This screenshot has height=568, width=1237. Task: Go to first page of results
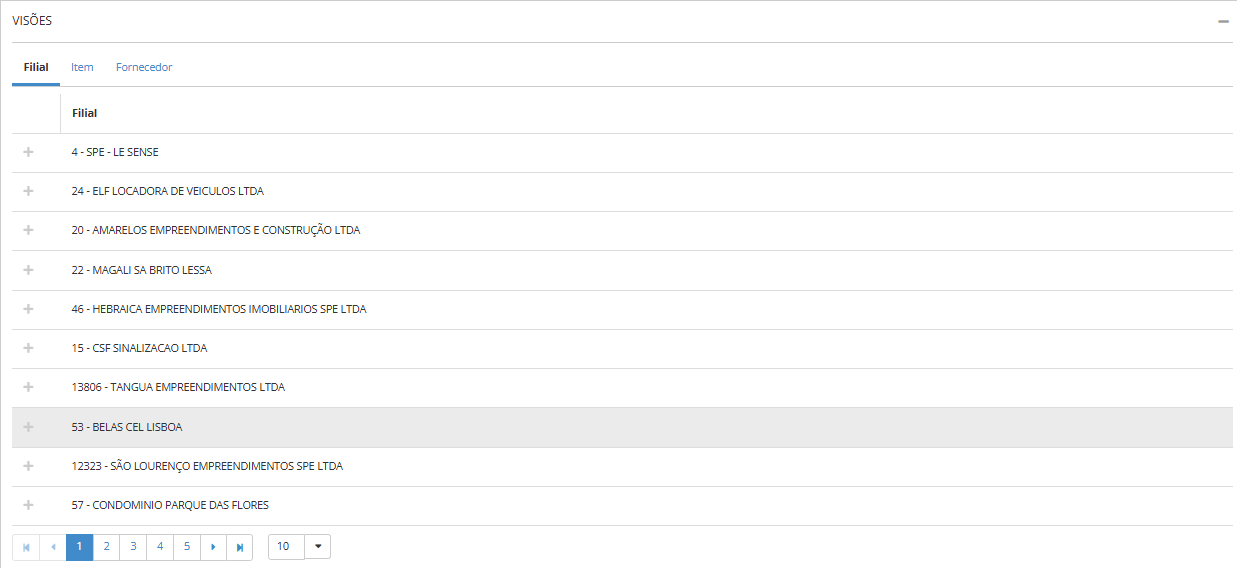25,547
